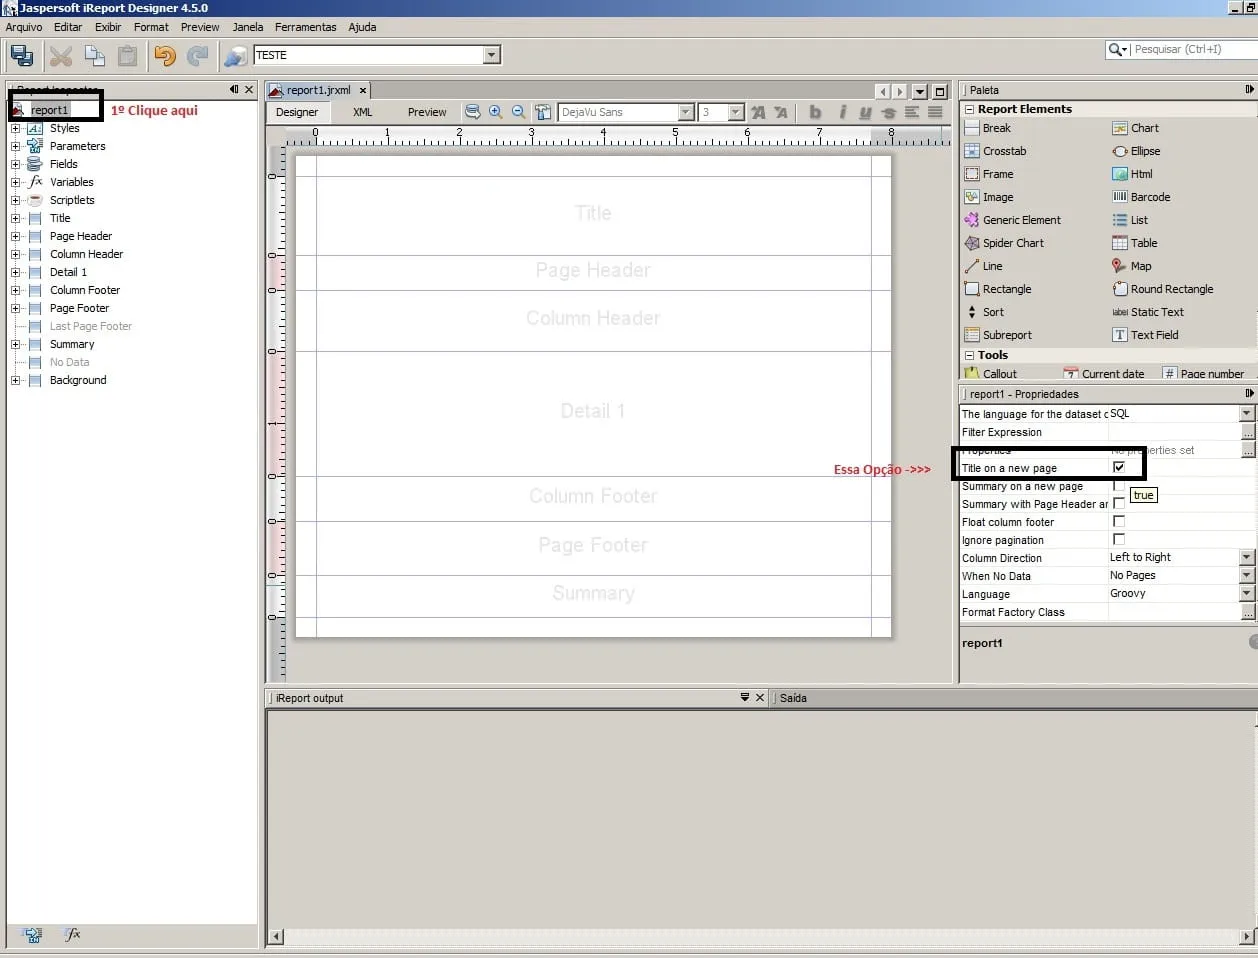Close the iReport output panel

coord(760,698)
